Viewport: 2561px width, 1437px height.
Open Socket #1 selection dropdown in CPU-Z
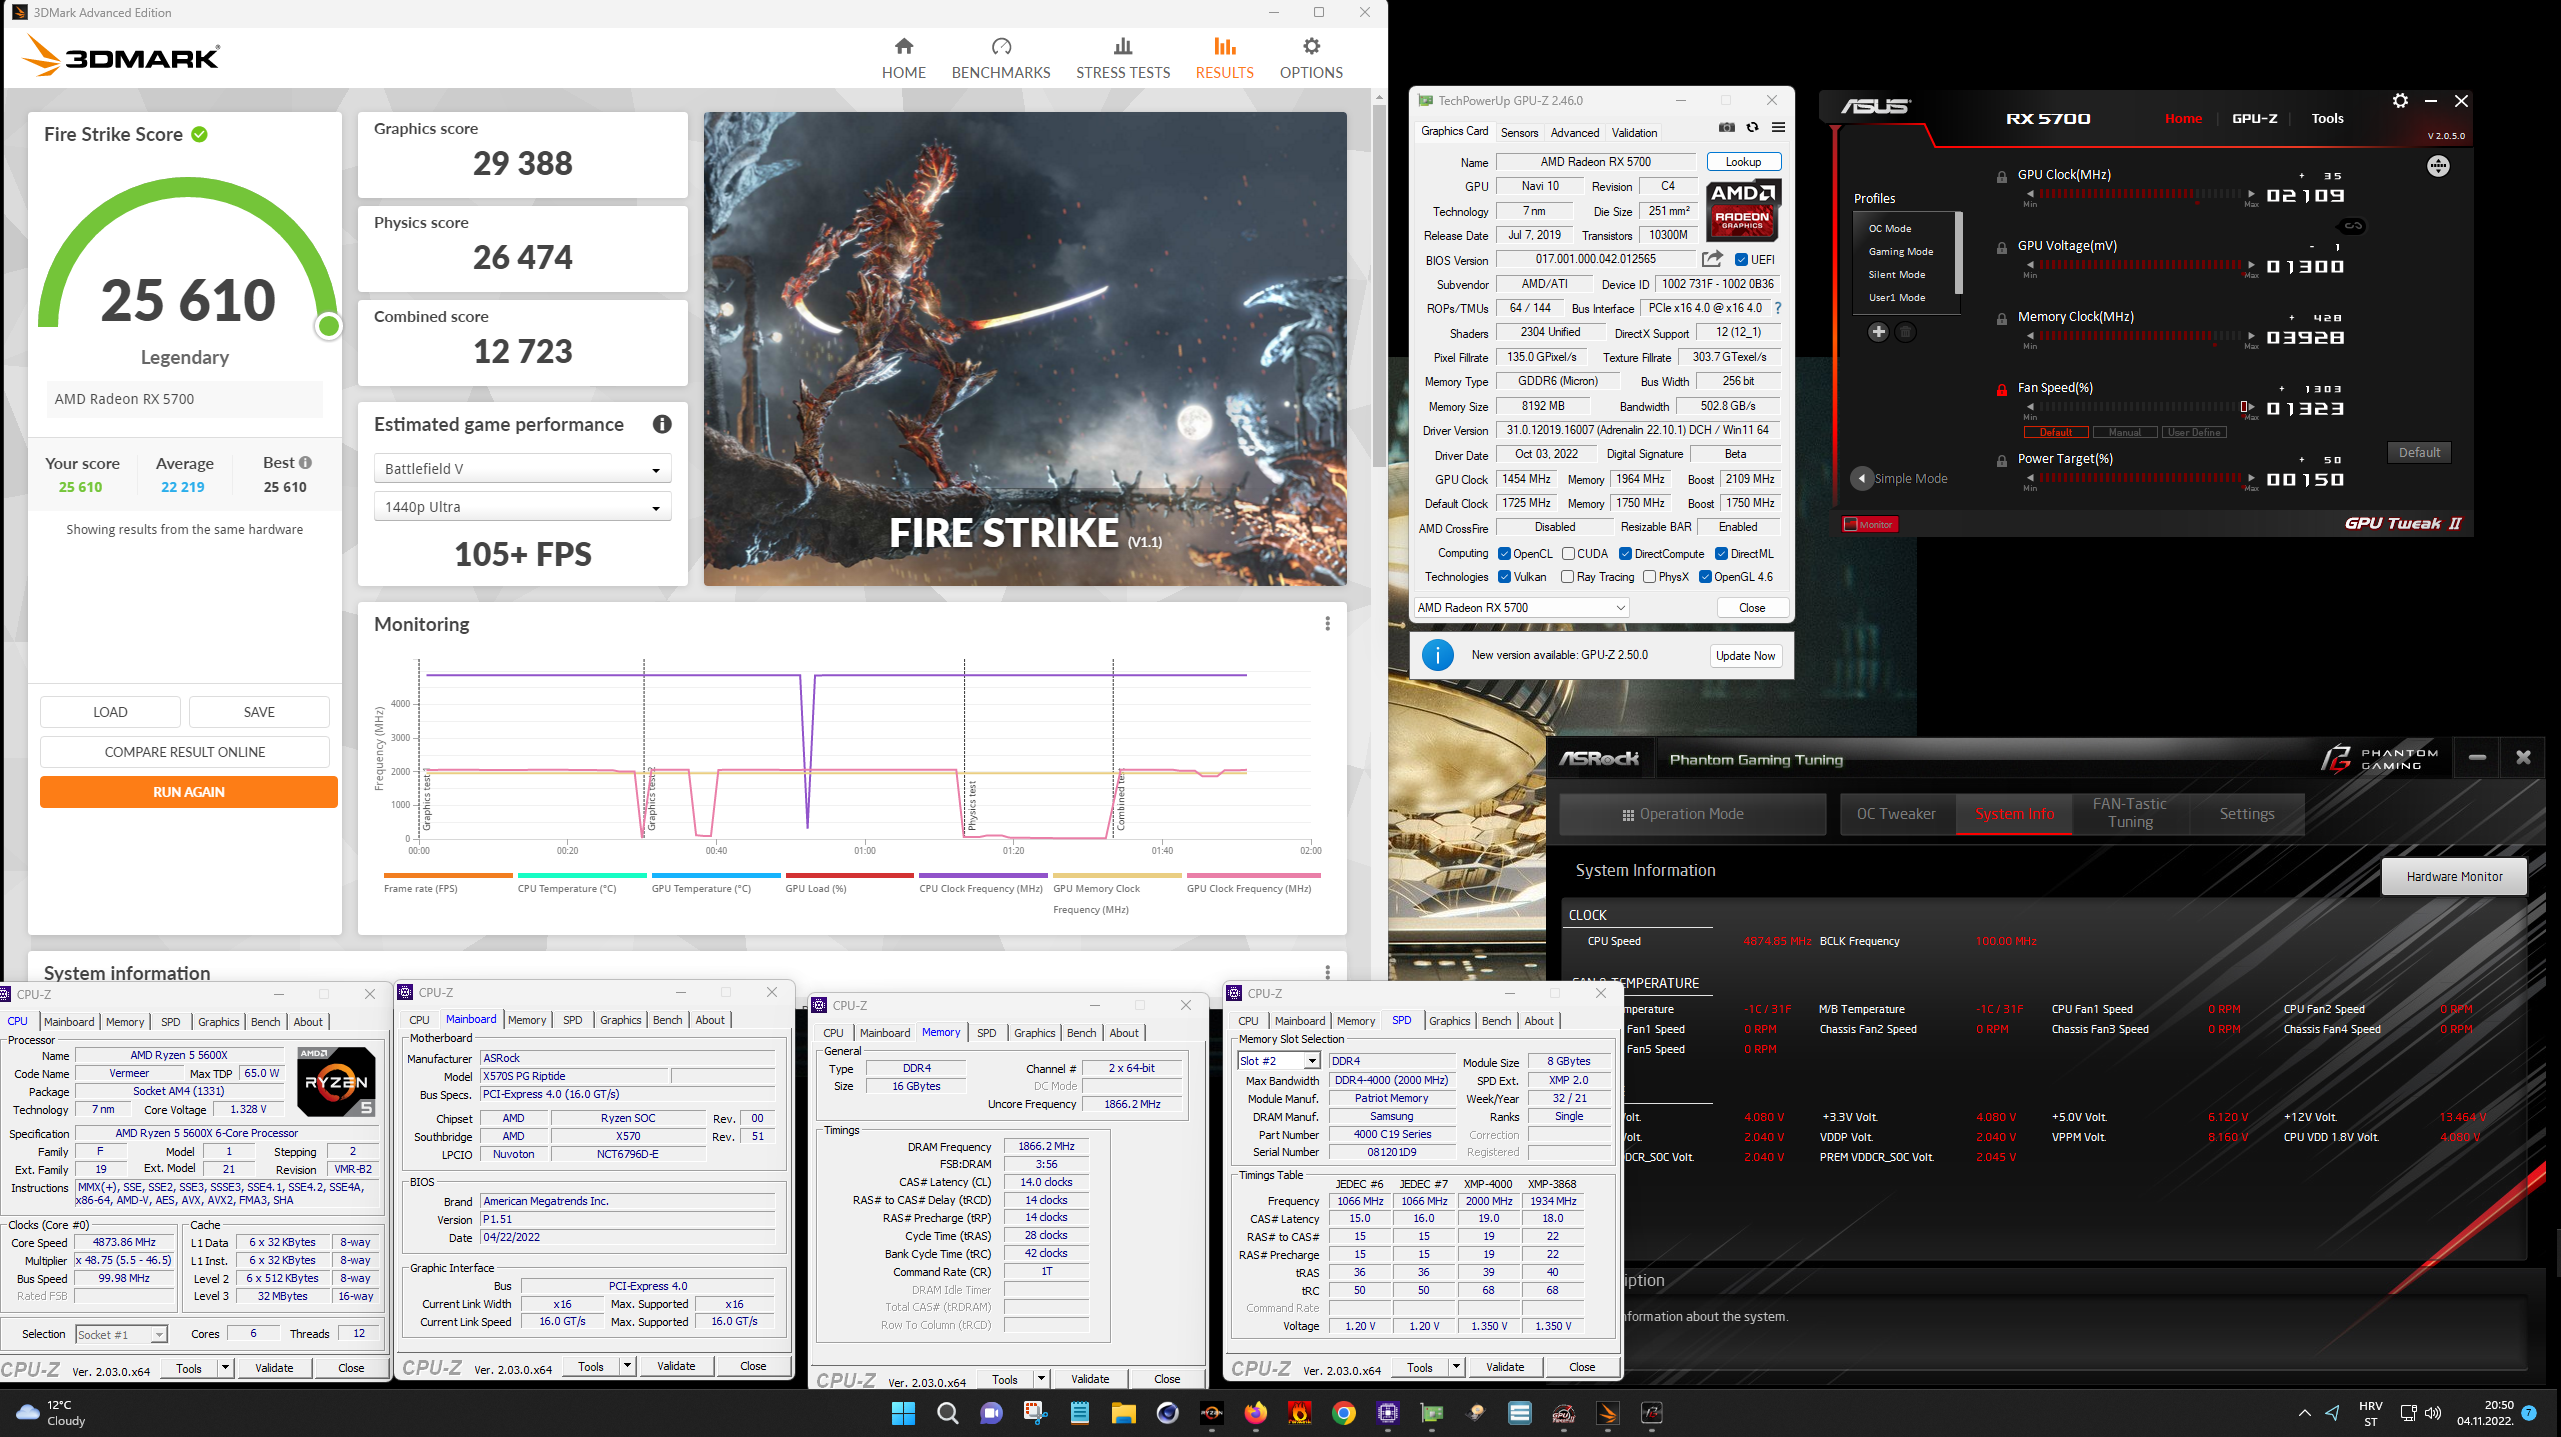point(121,1335)
